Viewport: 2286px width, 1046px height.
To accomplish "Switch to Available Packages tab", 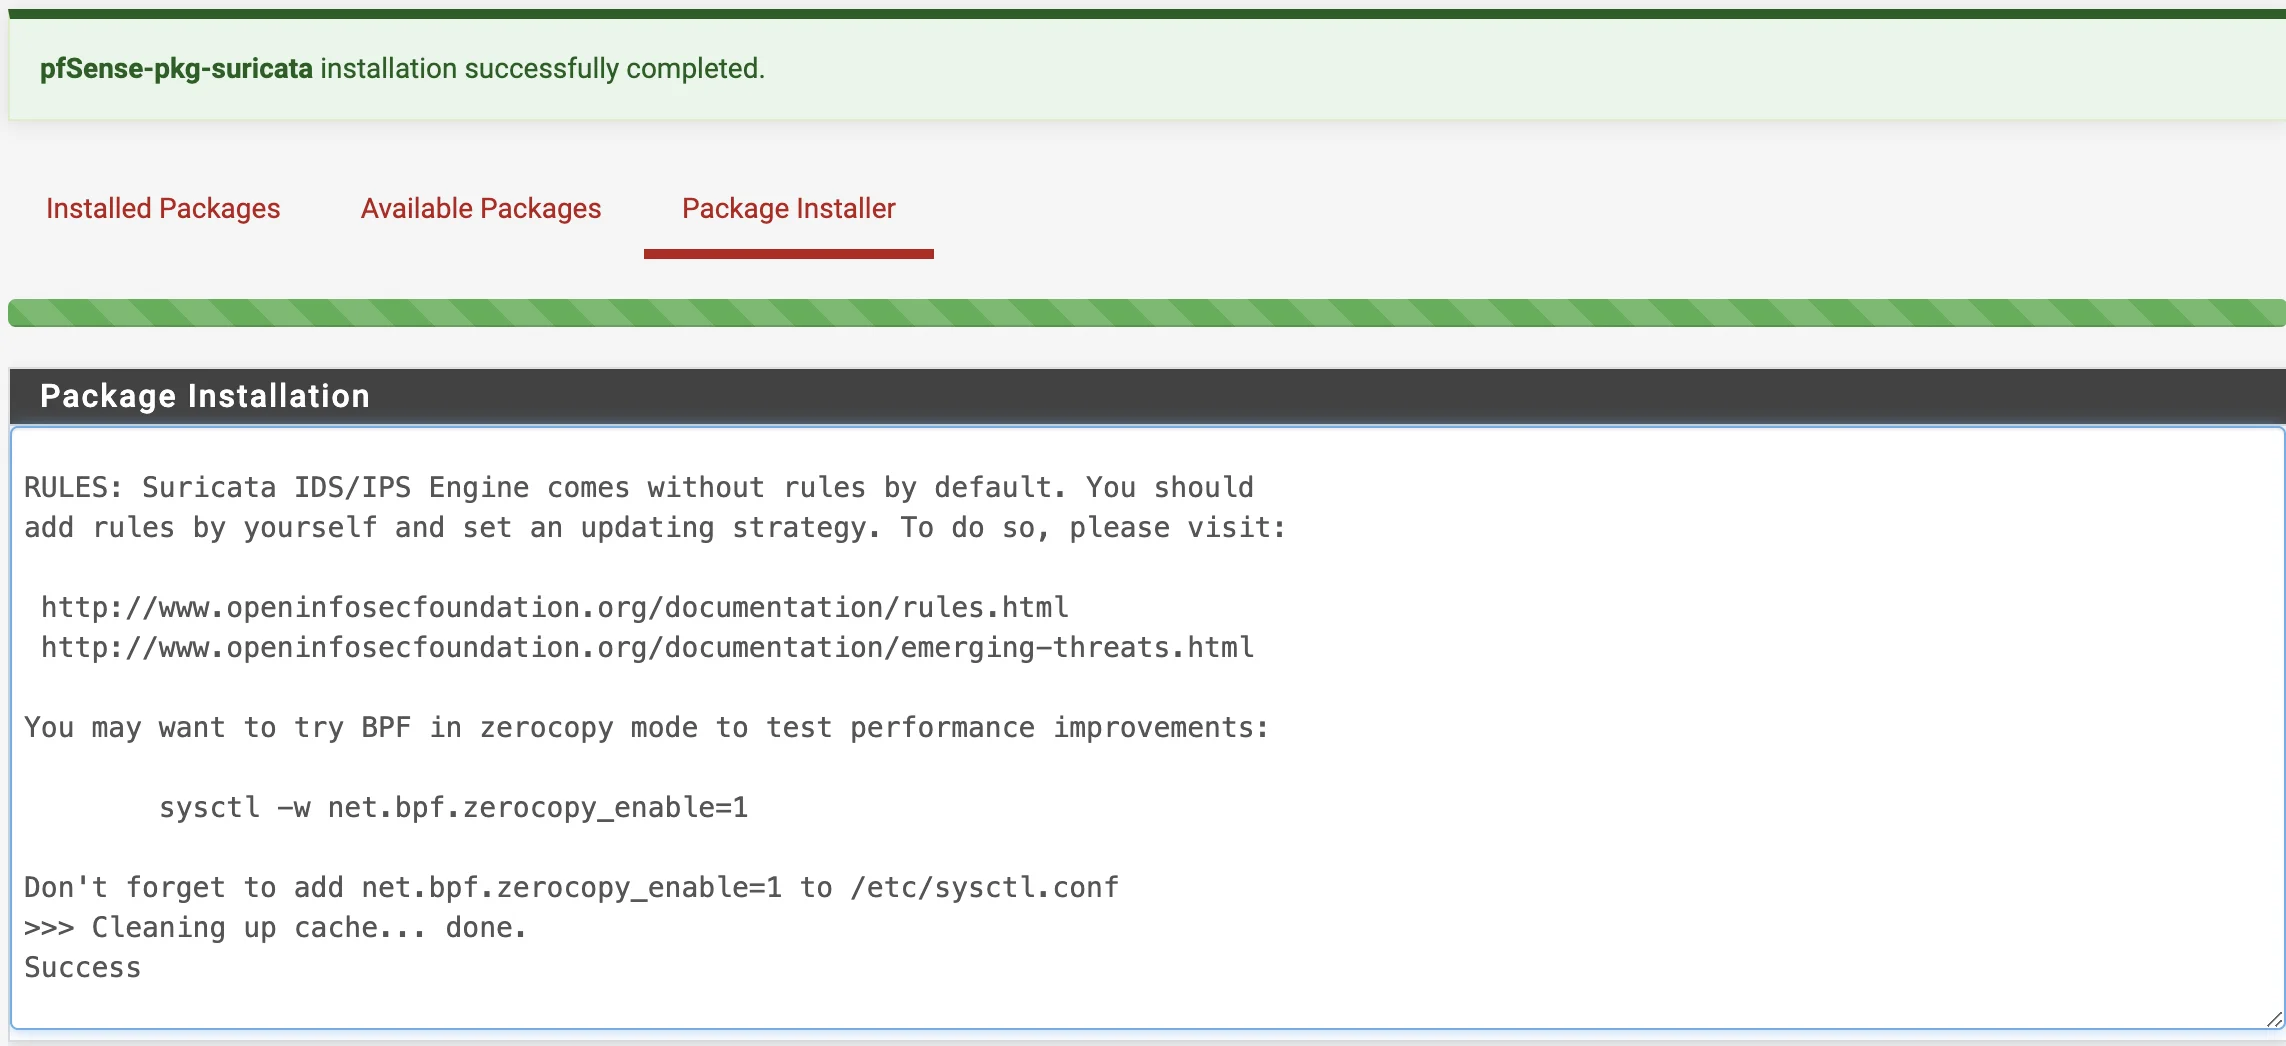I will tap(481, 208).
